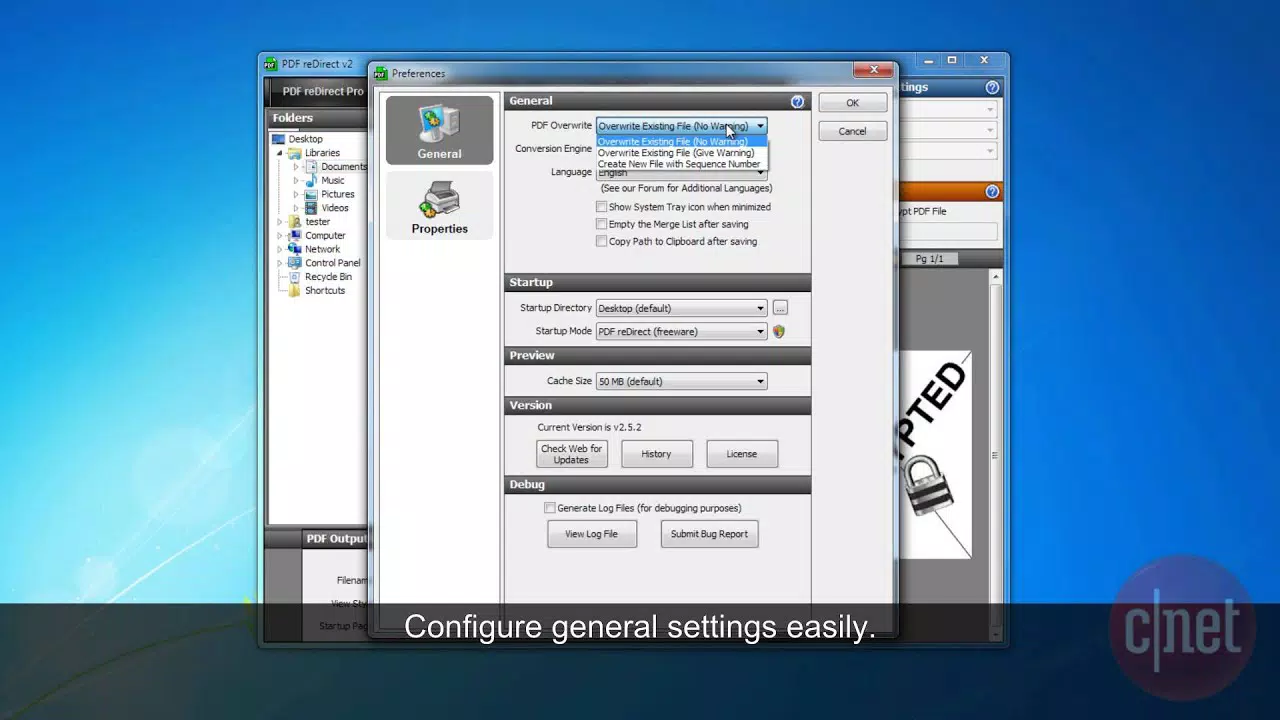This screenshot has height=720, width=1280.
Task: Open the Properties preferences category
Action: (x=439, y=205)
